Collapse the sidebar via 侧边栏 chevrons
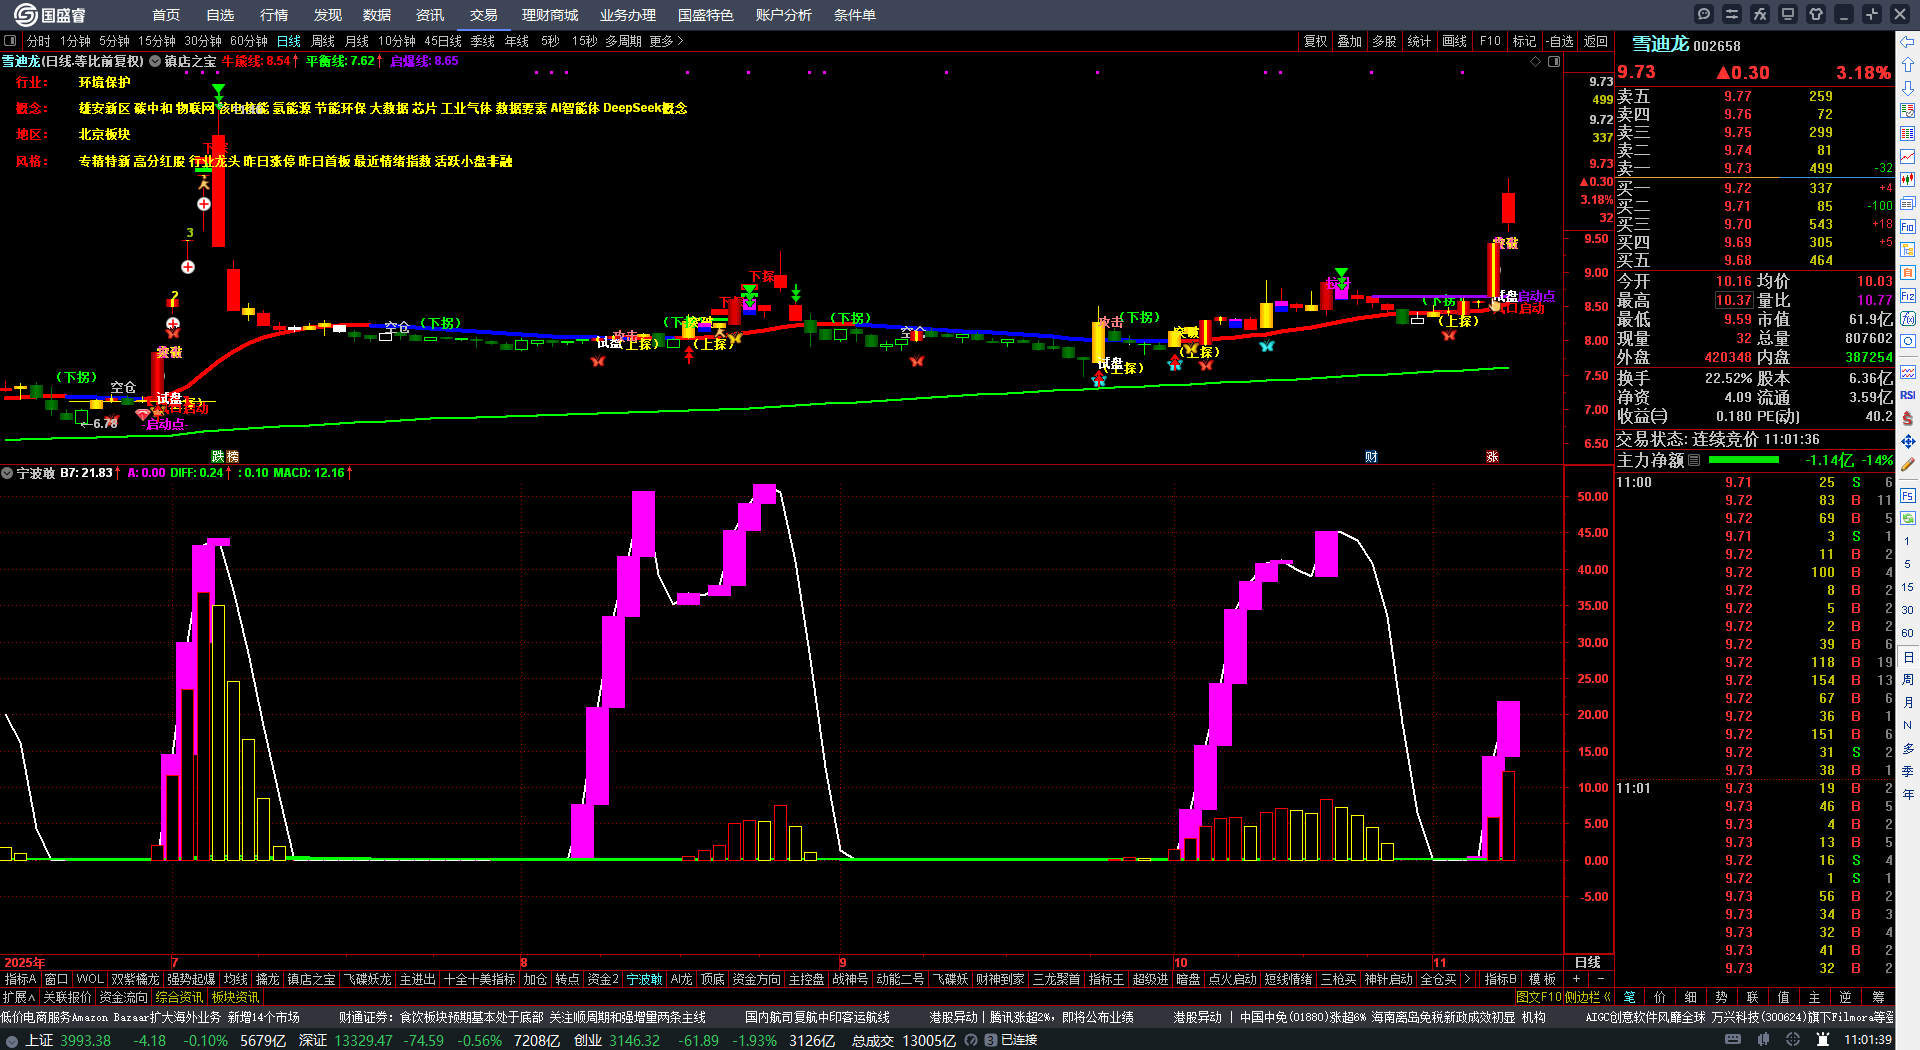Image resolution: width=1920 pixels, height=1050 pixels. pos(1606,997)
